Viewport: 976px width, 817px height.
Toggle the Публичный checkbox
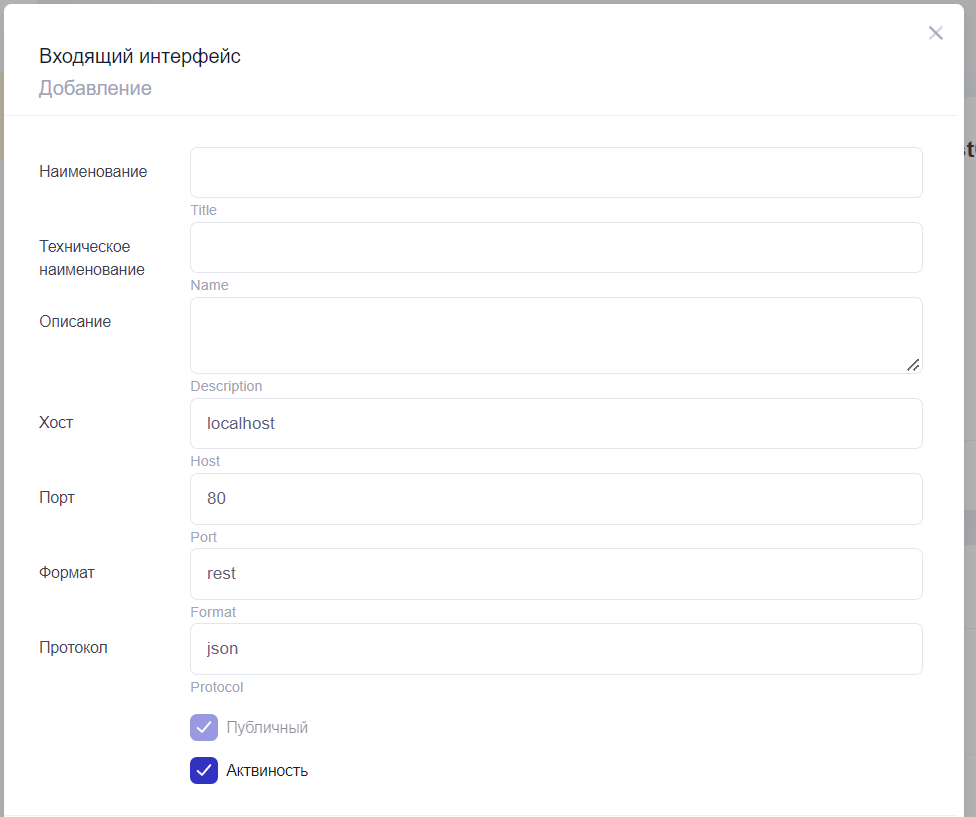tap(204, 728)
